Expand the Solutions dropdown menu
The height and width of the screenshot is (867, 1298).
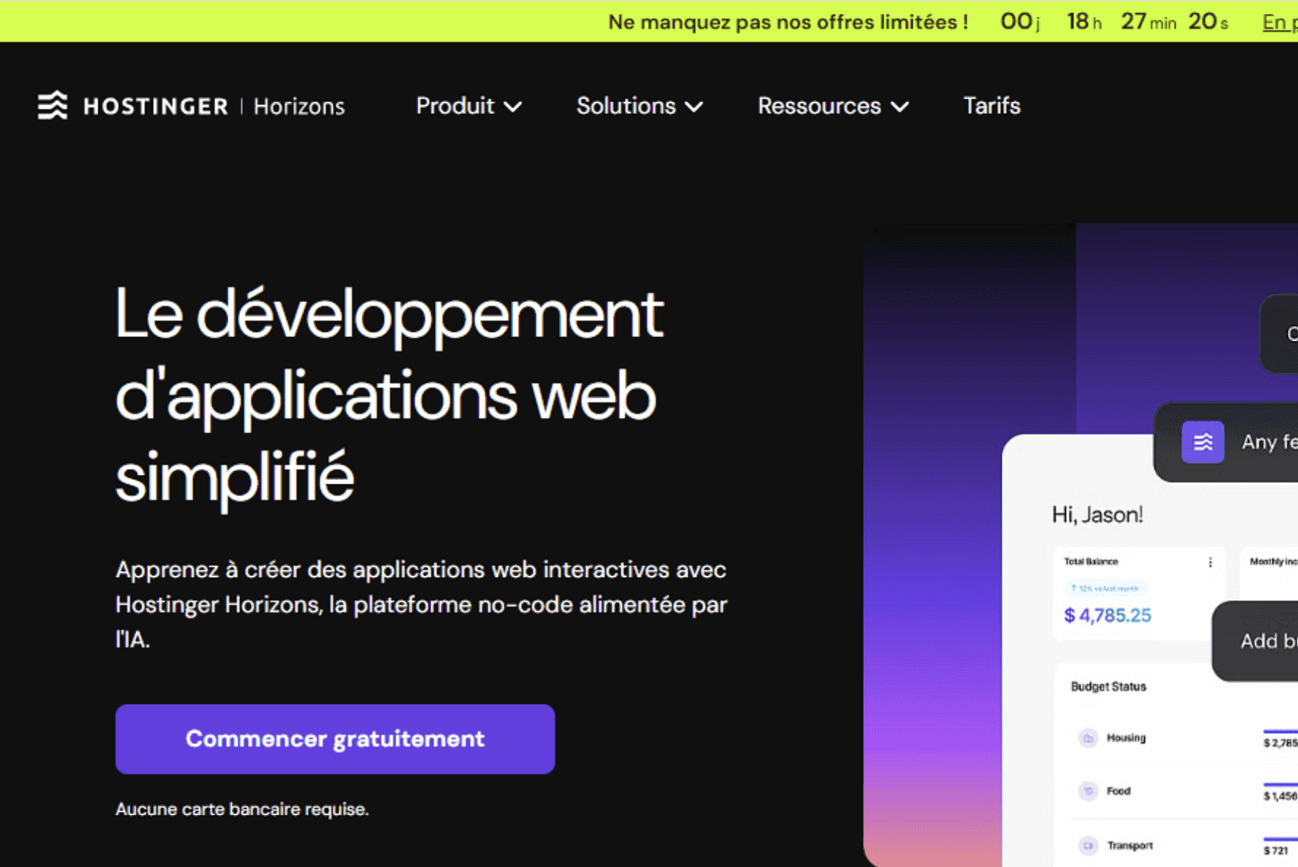click(639, 106)
